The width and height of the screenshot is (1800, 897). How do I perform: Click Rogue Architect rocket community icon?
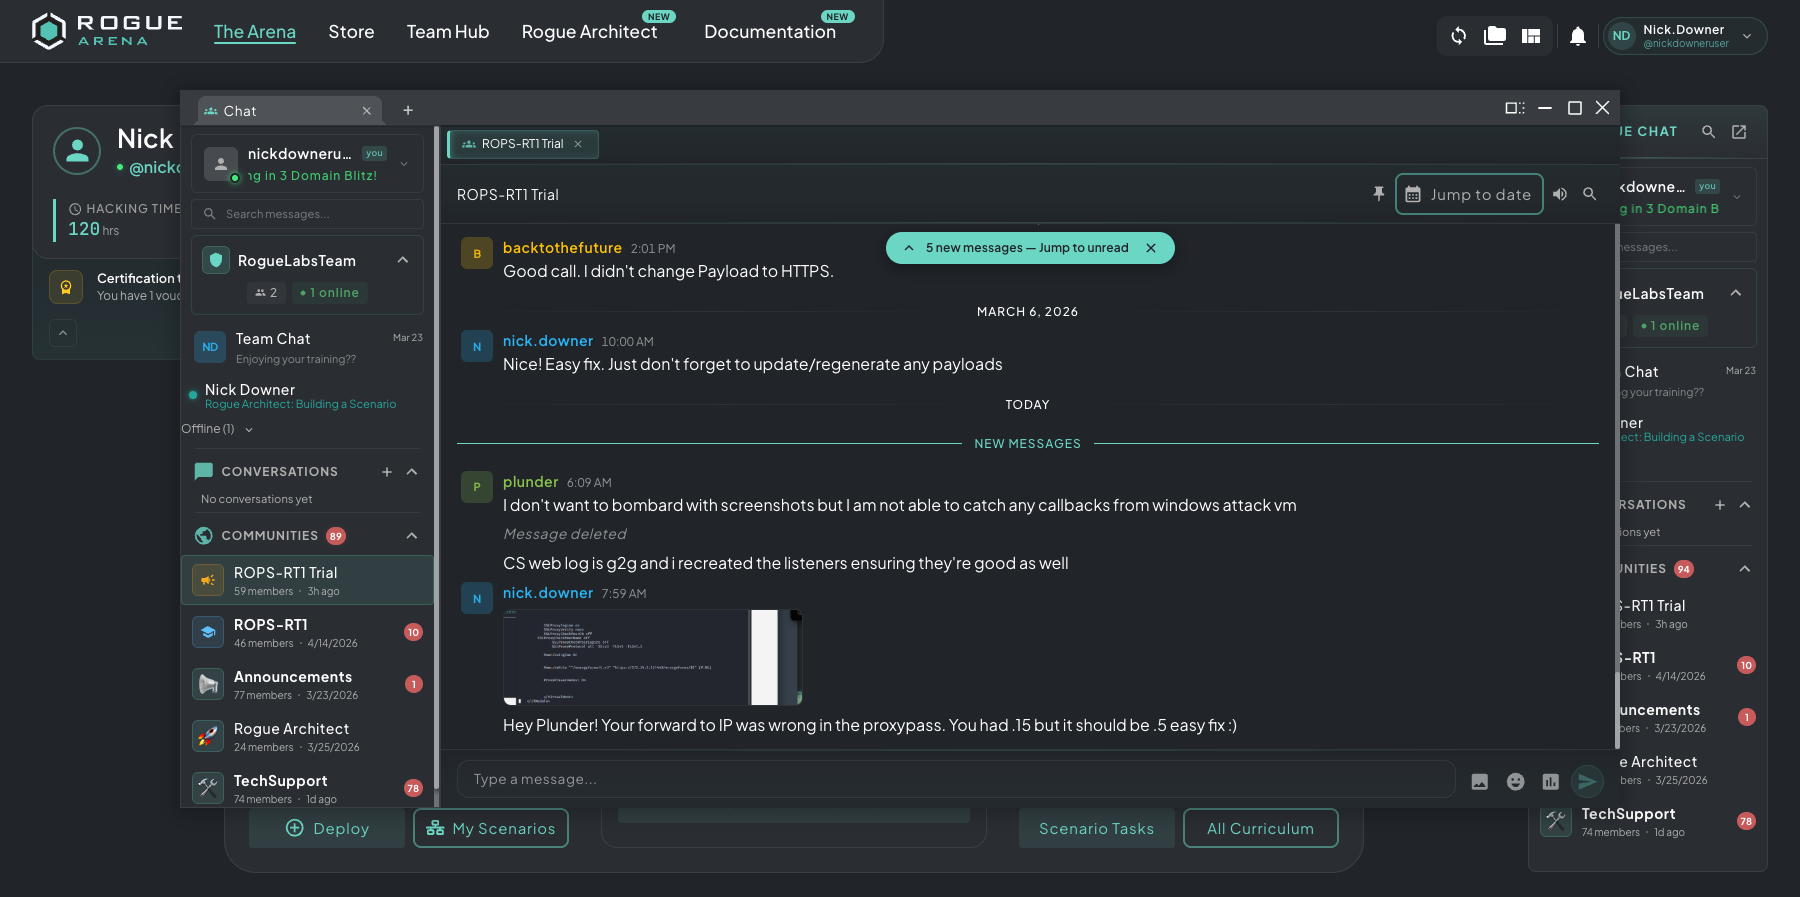click(208, 736)
